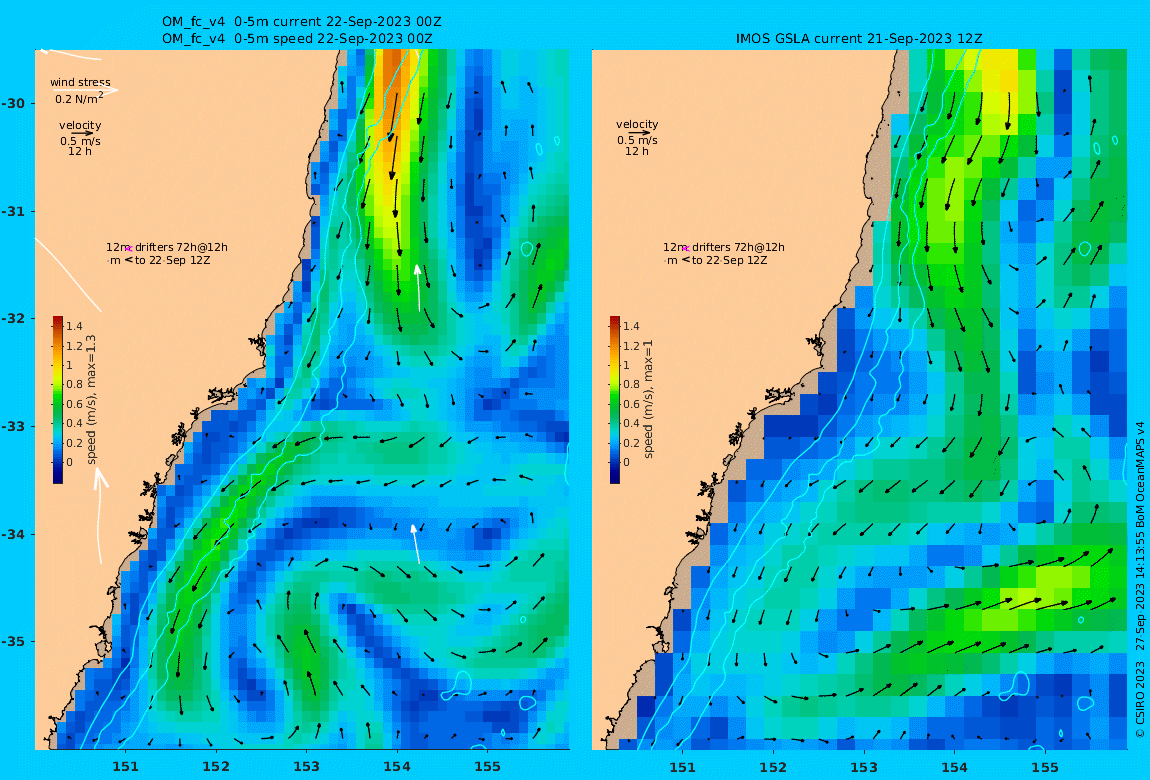Viewport: 1150px width, 780px height.
Task: Click the 0.8 tick on left colorbar
Action: (x=74, y=384)
